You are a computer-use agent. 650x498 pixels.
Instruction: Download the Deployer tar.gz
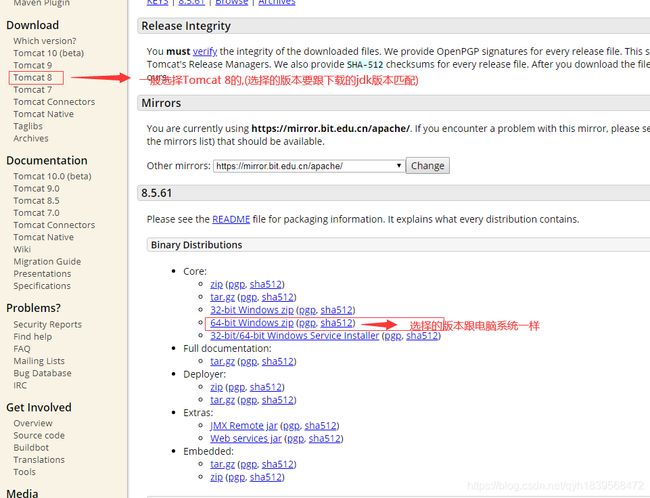(x=223, y=400)
